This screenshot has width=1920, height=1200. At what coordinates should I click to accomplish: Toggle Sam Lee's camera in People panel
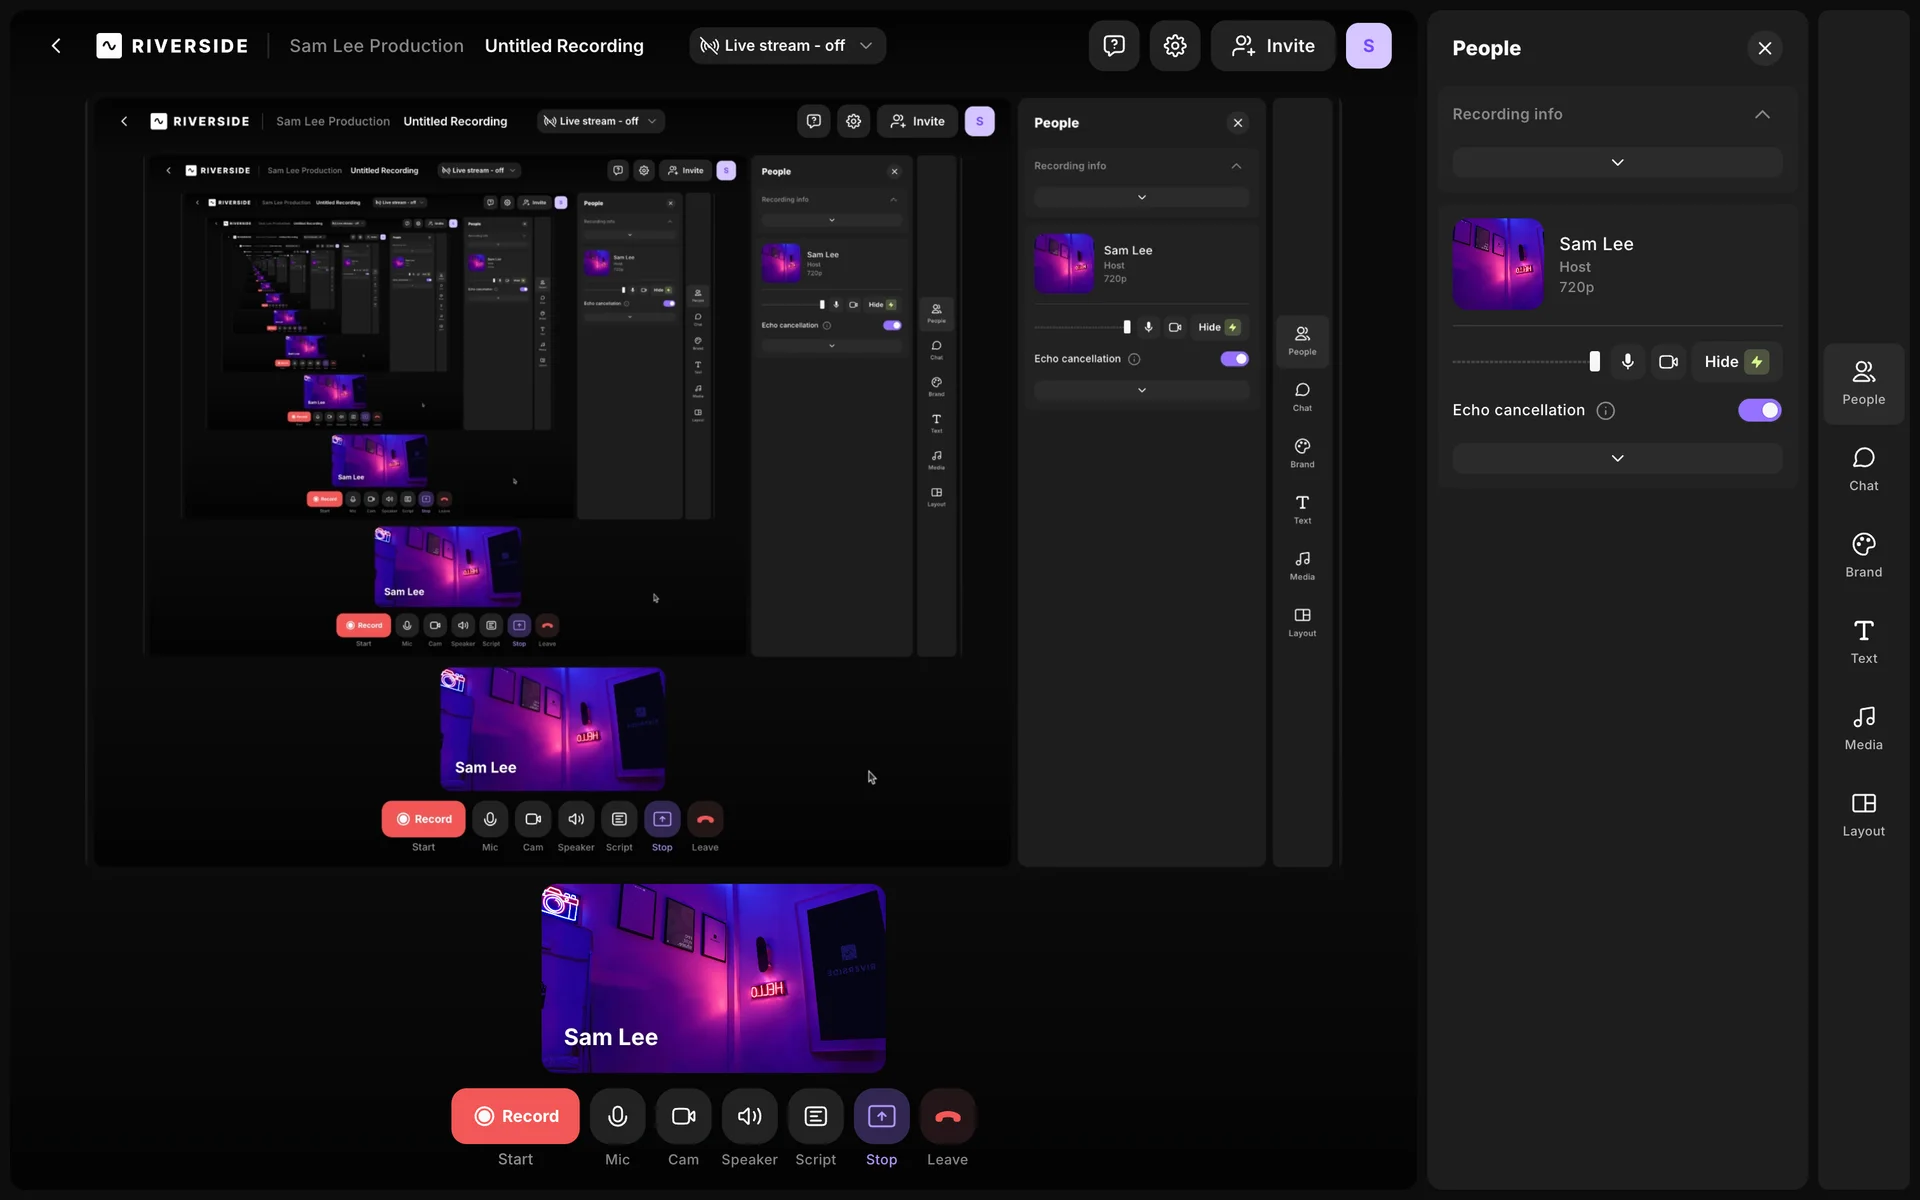(x=1668, y=362)
